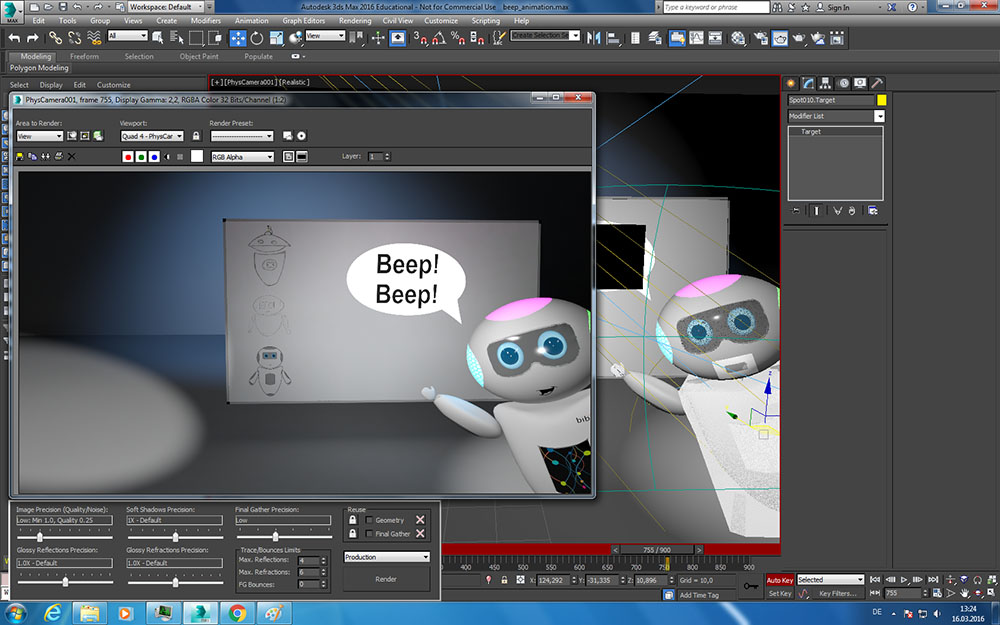Open the Rendering menu
This screenshot has width=1000, height=625.
[355, 20]
